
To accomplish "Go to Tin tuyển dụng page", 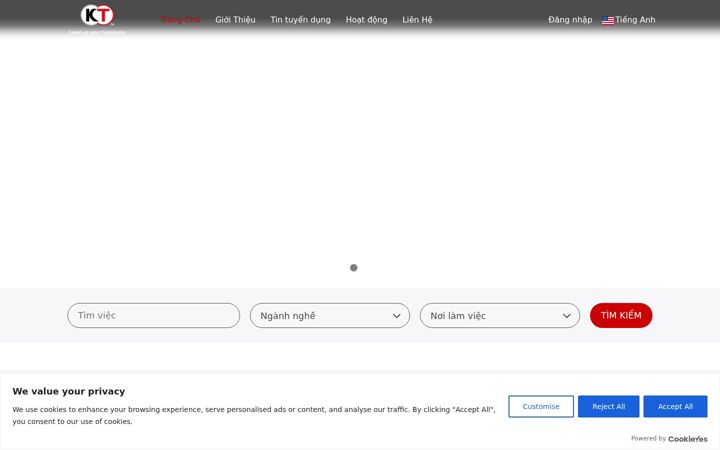I will 300,20.
